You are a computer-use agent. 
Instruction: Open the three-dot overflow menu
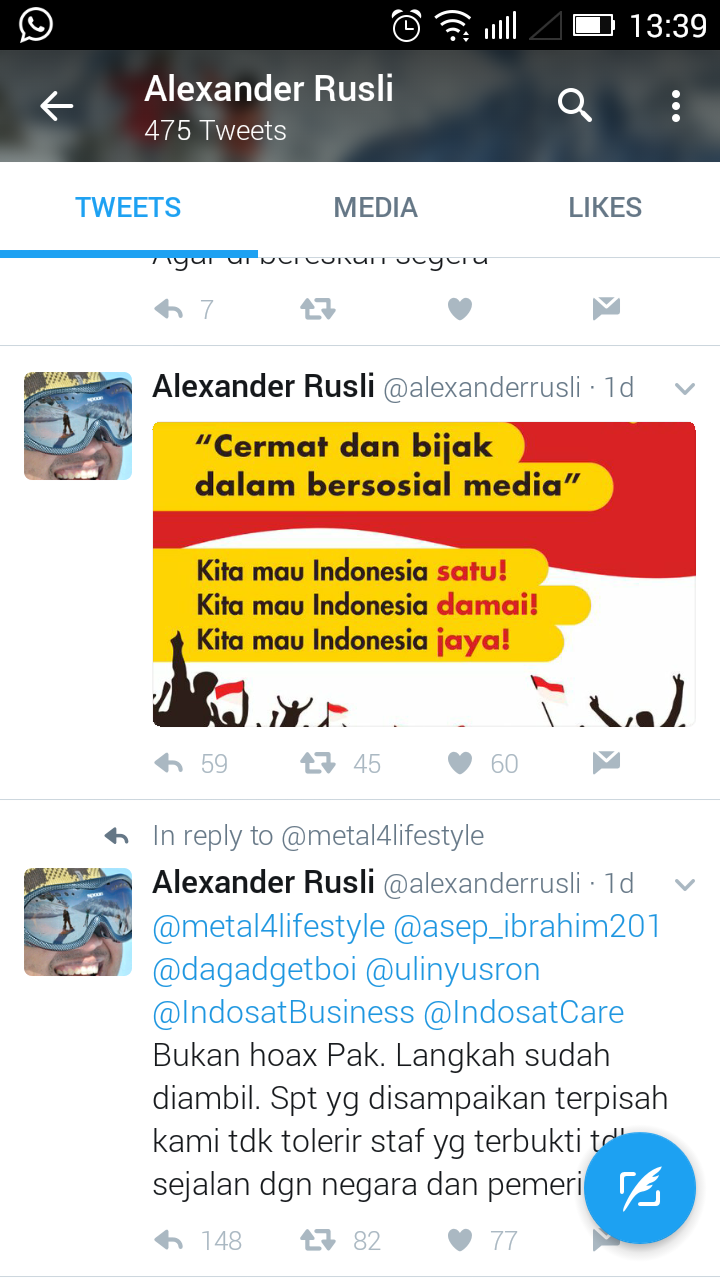(x=676, y=105)
